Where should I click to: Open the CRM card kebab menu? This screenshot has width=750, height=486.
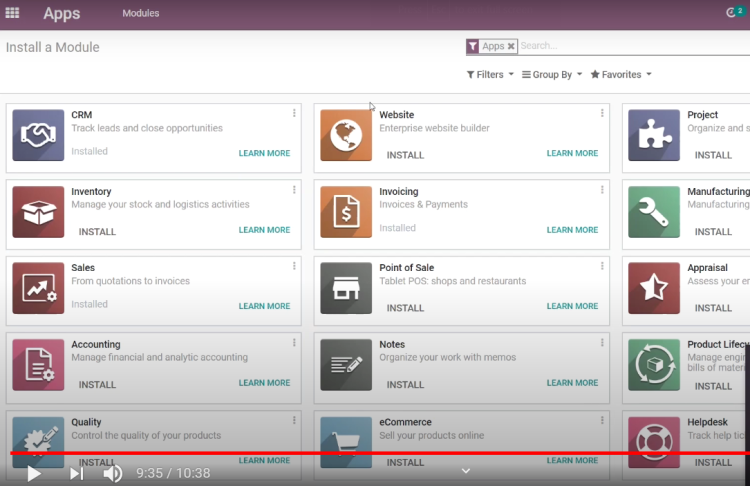pos(294,113)
